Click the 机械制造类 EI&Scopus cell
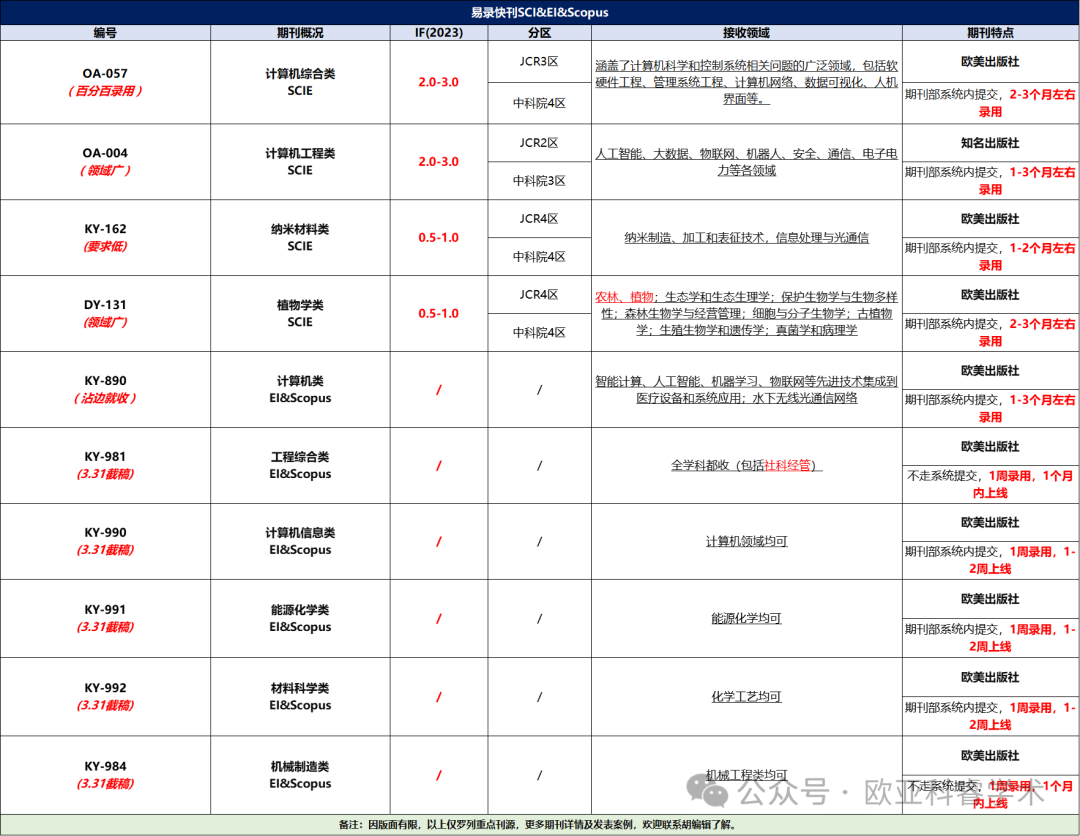Viewport: 1080px width, 836px height. click(x=300, y=775)
